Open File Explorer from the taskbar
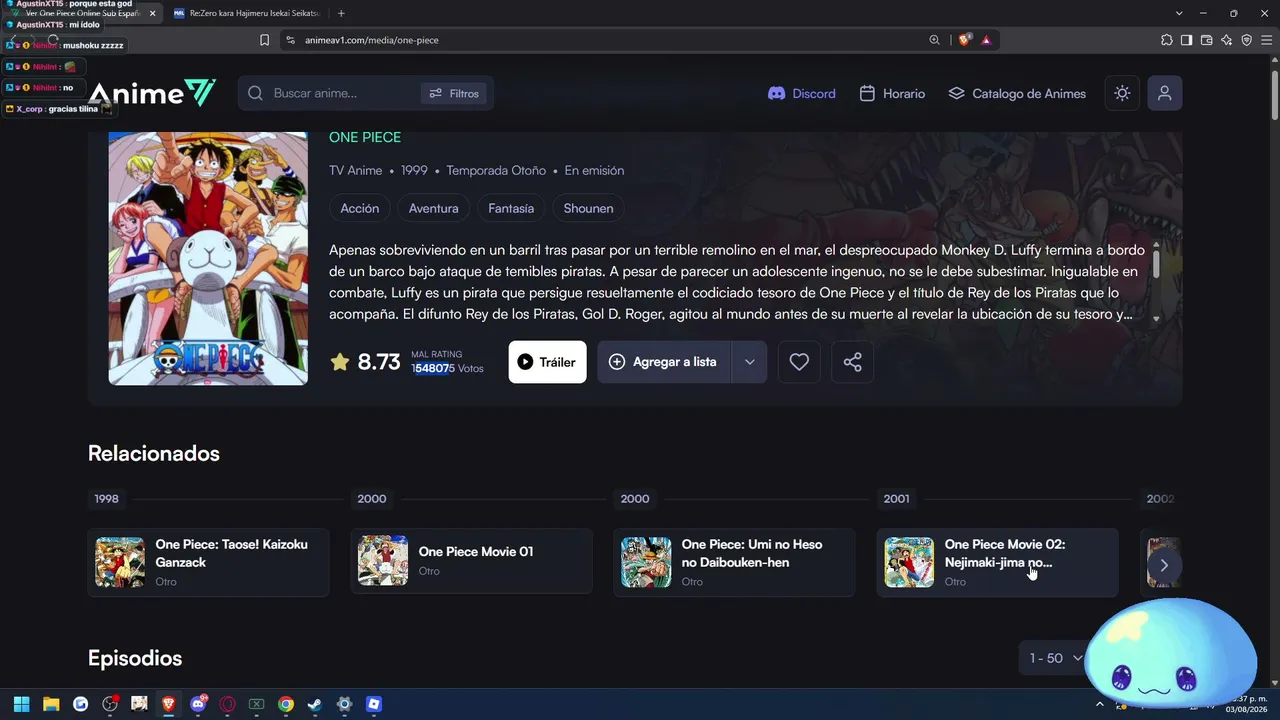The width and height of the screenshot is (1280, 720). 51,704
